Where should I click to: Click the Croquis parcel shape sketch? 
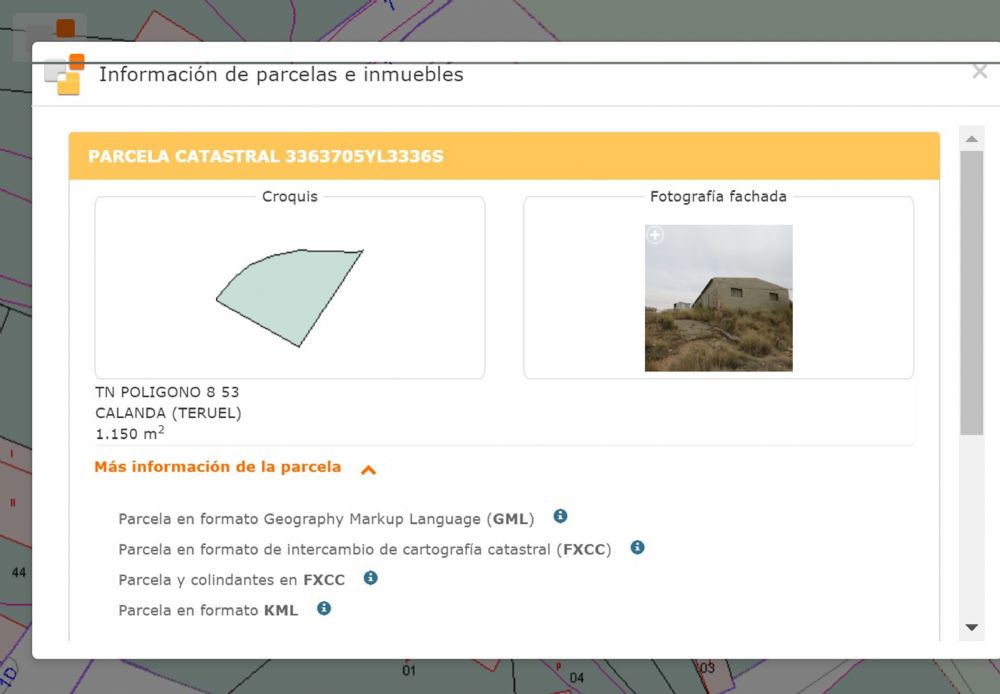(290, 298)
